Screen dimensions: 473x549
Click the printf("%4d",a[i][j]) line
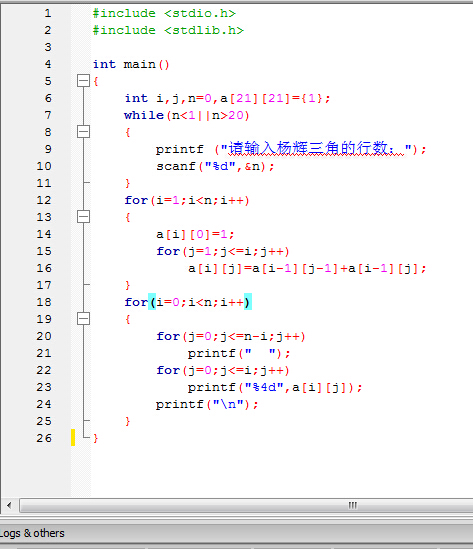(275, 388)
